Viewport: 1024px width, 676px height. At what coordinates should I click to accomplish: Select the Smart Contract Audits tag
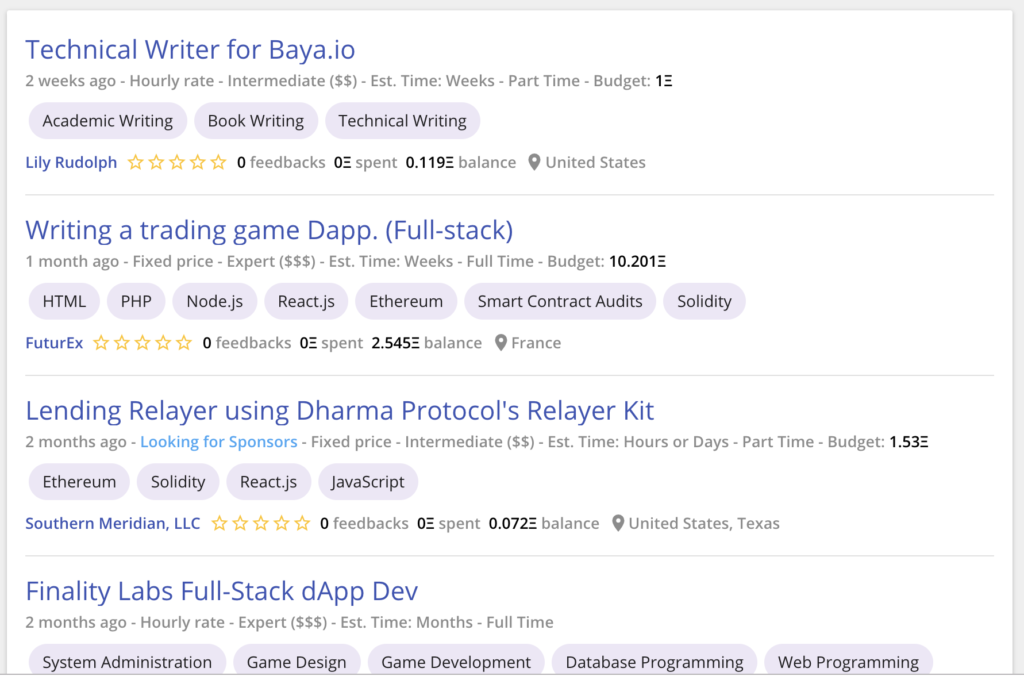tap(560, 301)
